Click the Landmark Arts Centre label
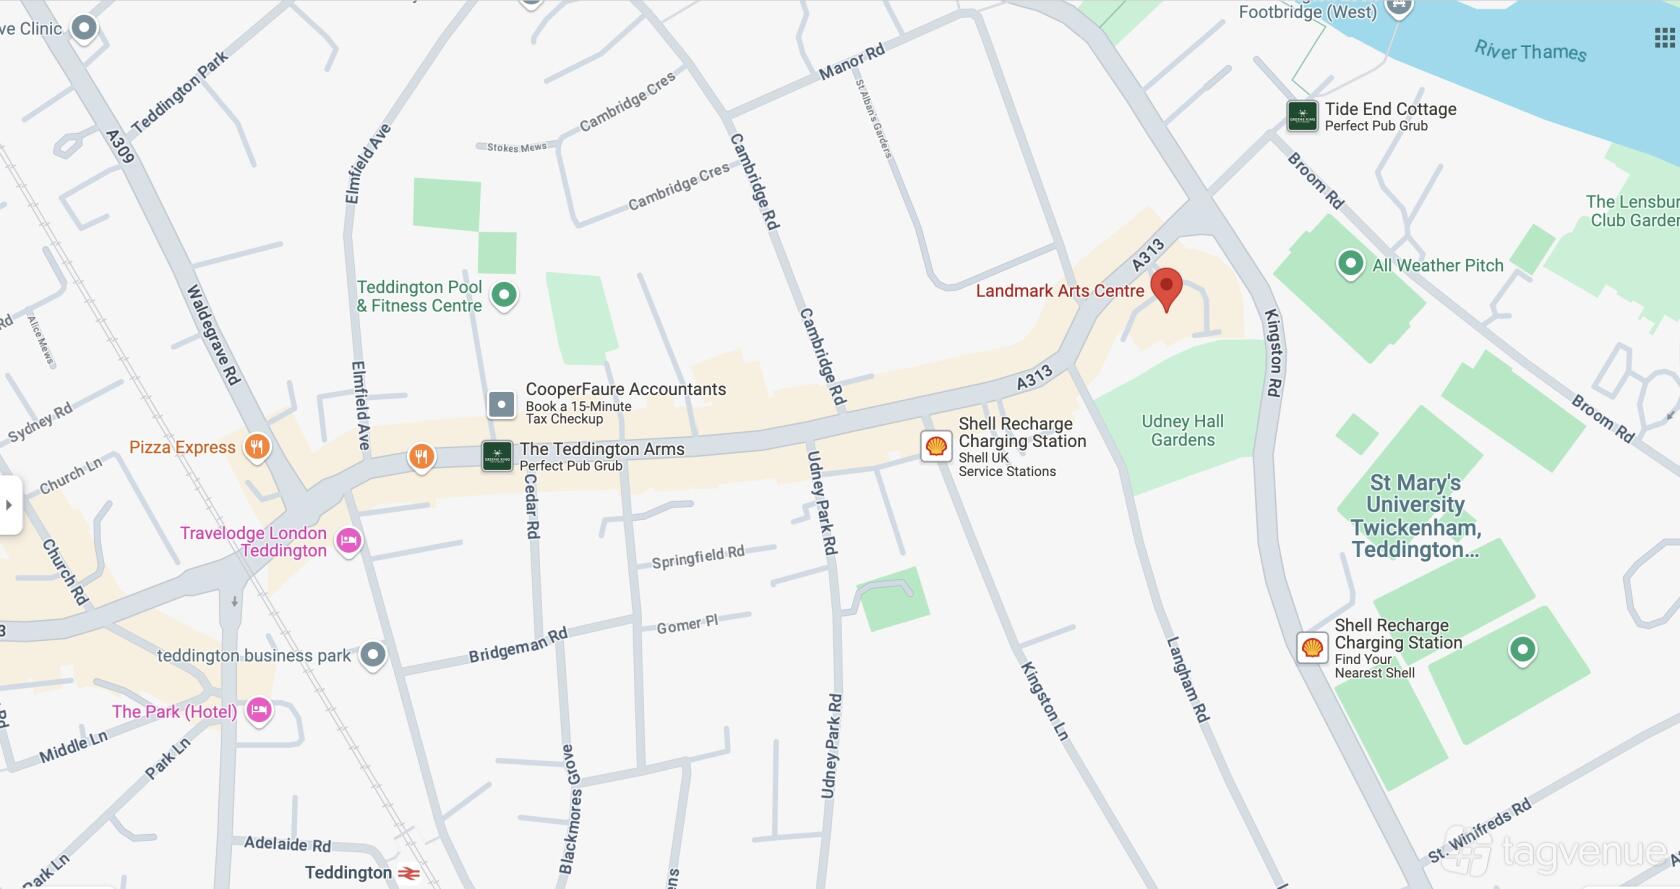This screenshot has width=1680, height=889. pos(1060,291)
